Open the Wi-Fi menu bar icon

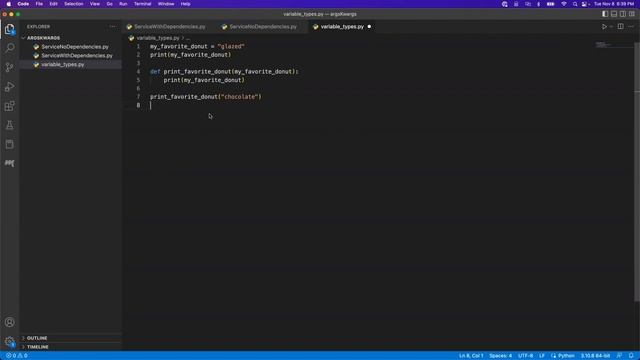tap(564, 4)
